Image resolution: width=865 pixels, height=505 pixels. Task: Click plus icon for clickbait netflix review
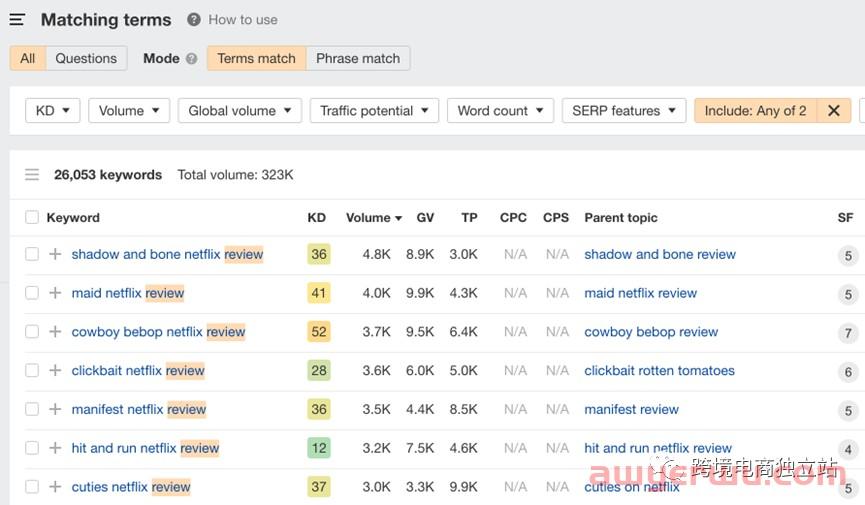pyautogui.click(x=55, y=370)
